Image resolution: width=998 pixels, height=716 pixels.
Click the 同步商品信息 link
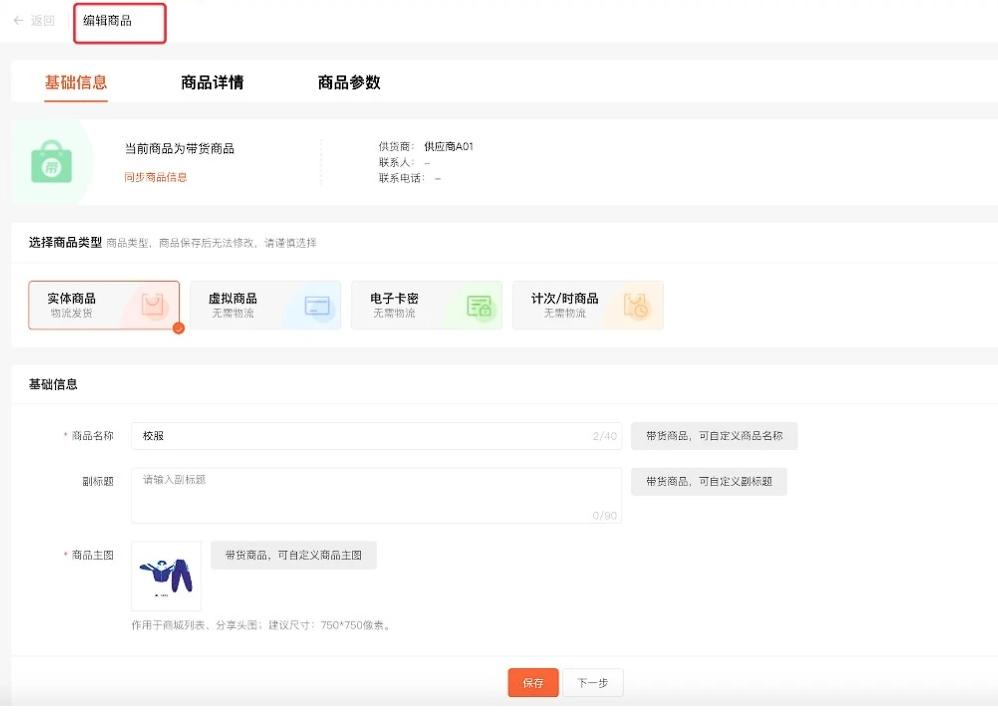coord(155,177)
